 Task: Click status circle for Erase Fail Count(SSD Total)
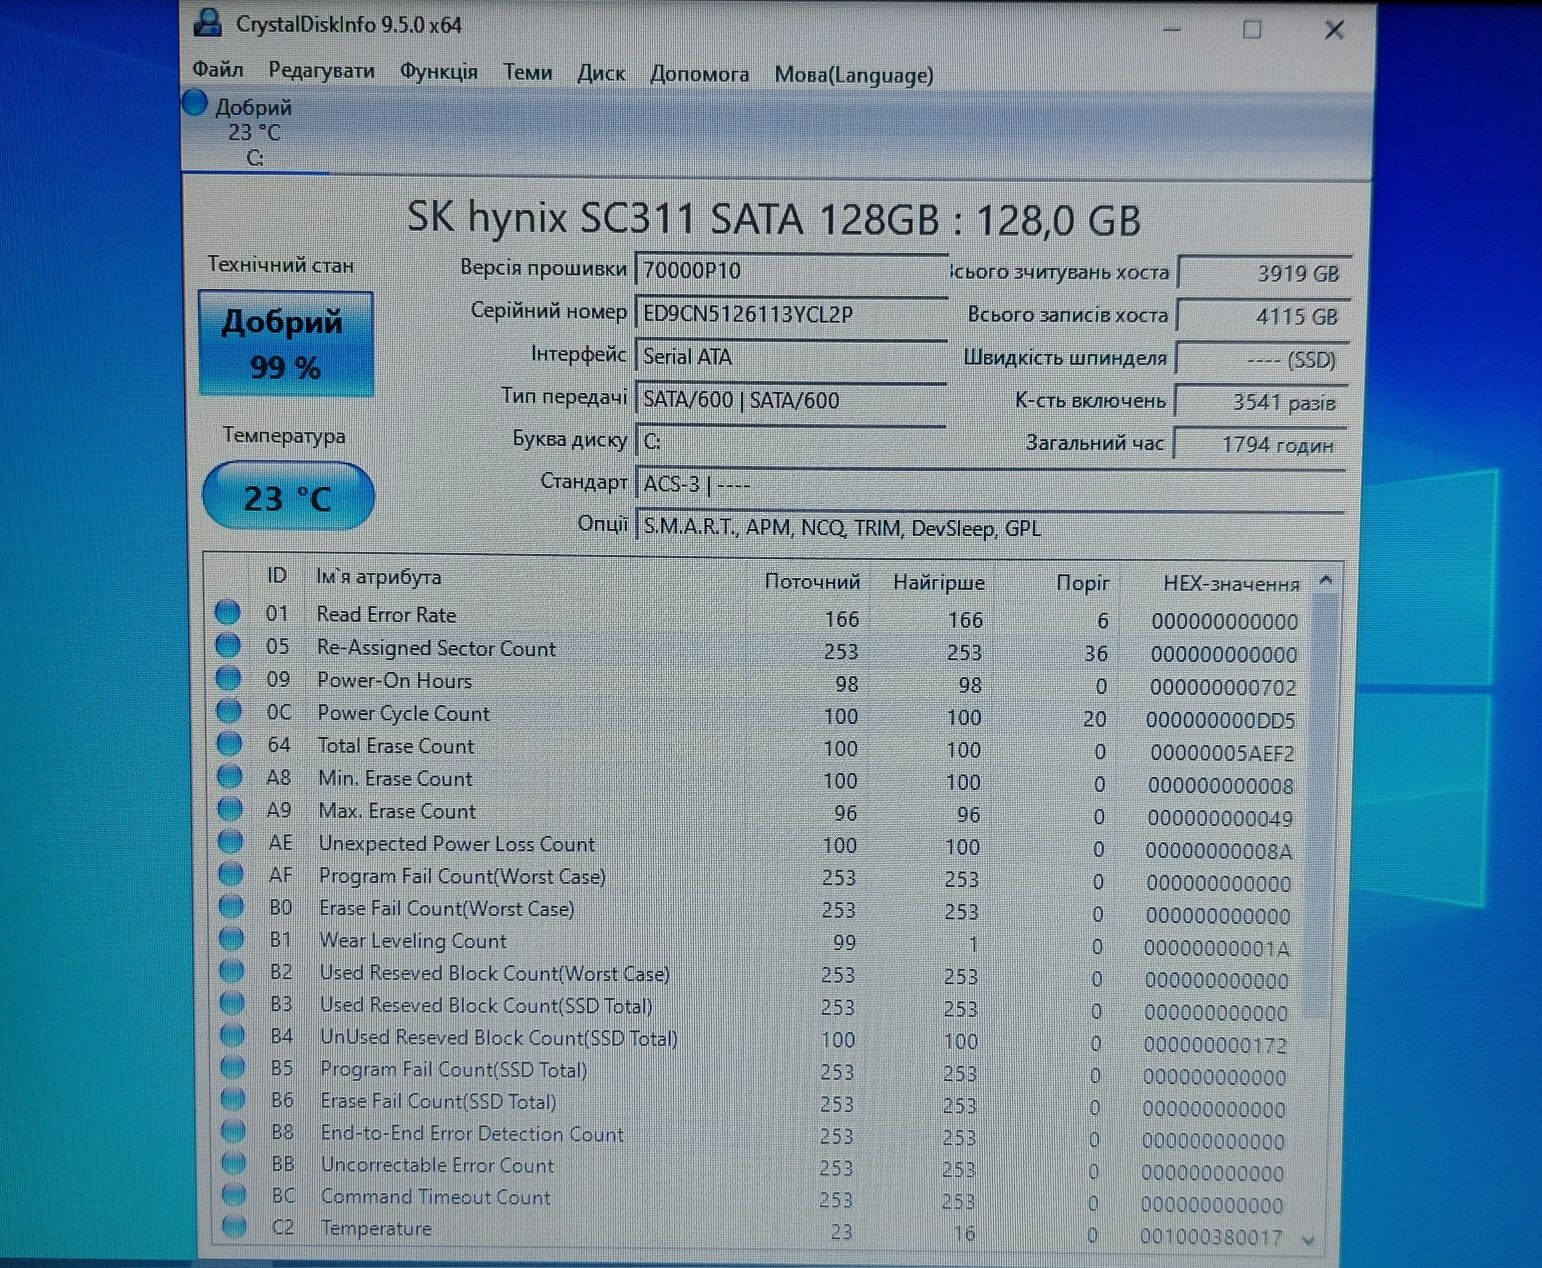(233, 1099)
